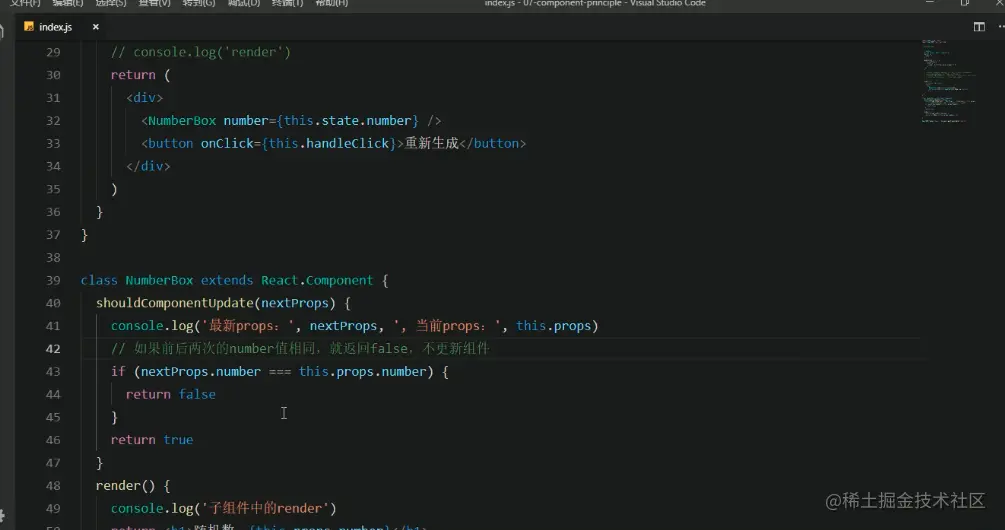This screenshot has height=530, width=1005.
Task: Click the commented console.log('render') line
Action: pyautogui.click(x=201, y=52)
